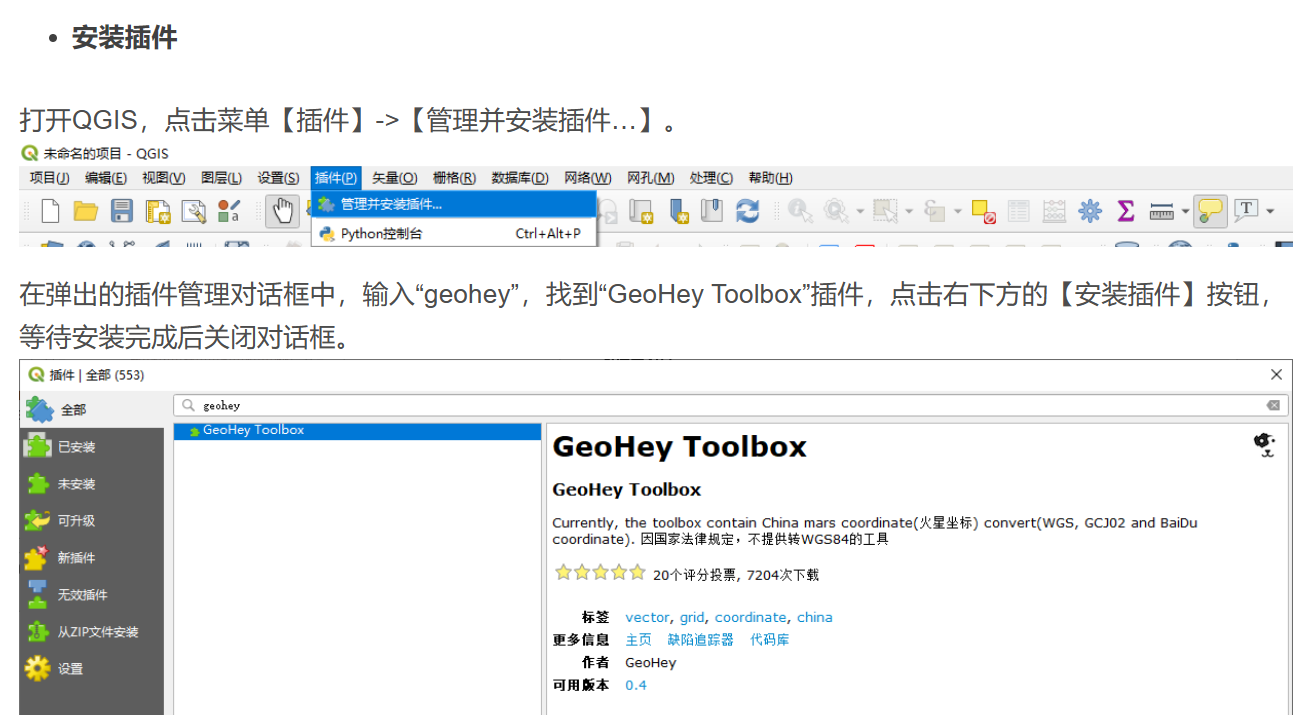Click the Deselect Features yellow square icon
This screenshot has width=1311, height=715.
(x=983, y=211)
